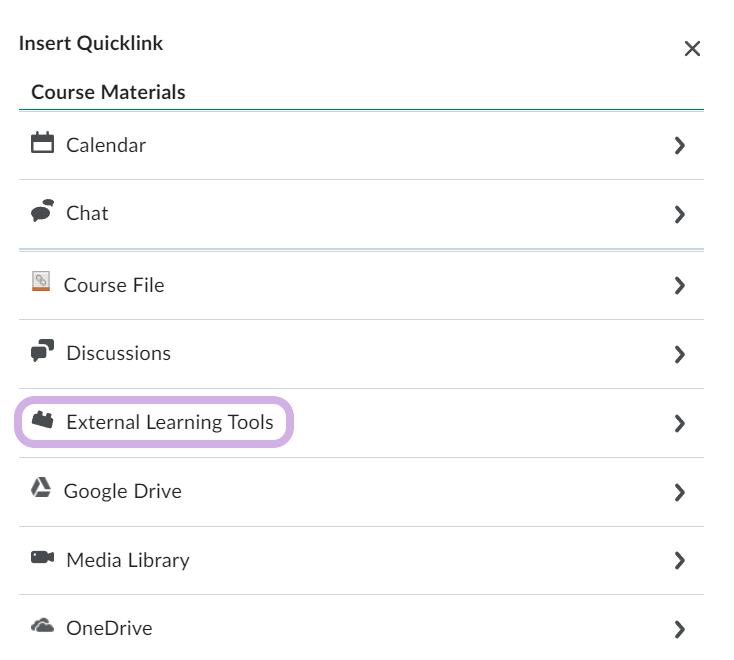The image size is (734, 660).
Task: Expand the Chat row chevron
Action: 680,214
